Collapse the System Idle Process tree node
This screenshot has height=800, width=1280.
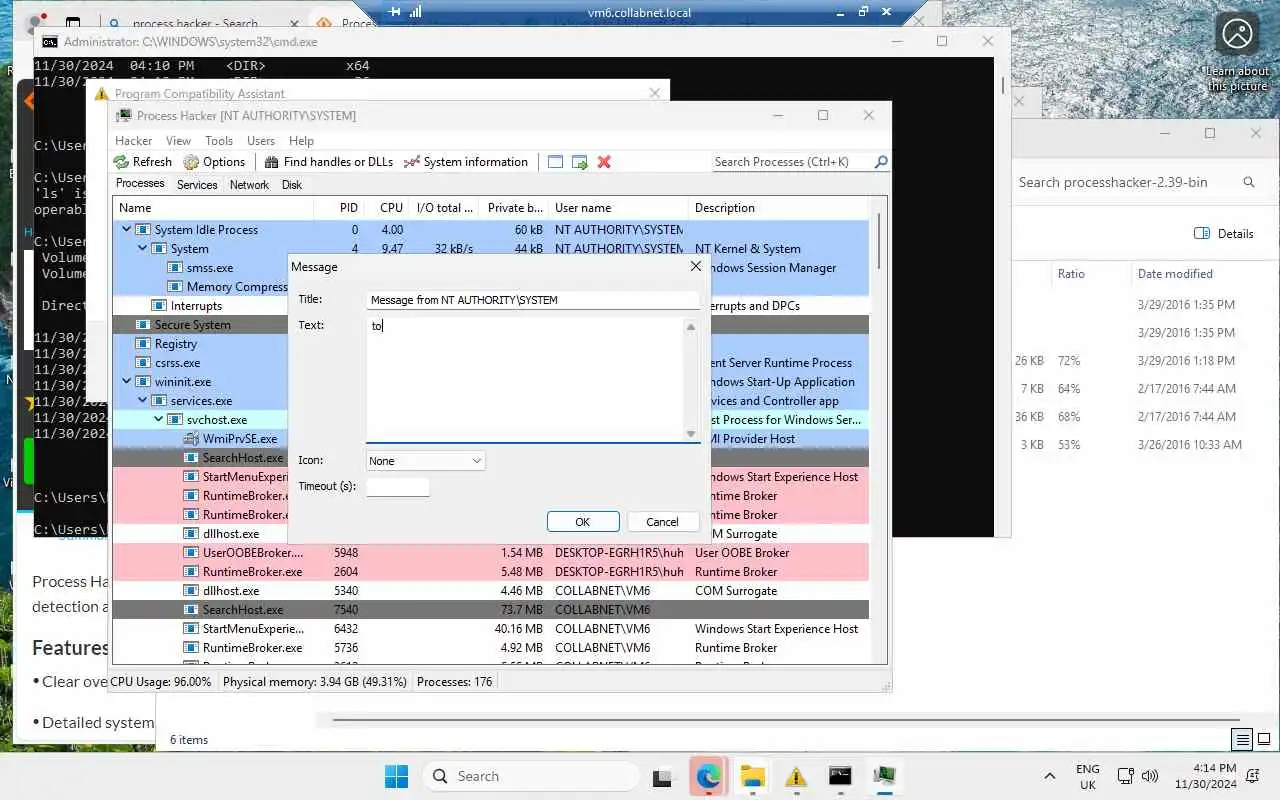click(126, 230)
